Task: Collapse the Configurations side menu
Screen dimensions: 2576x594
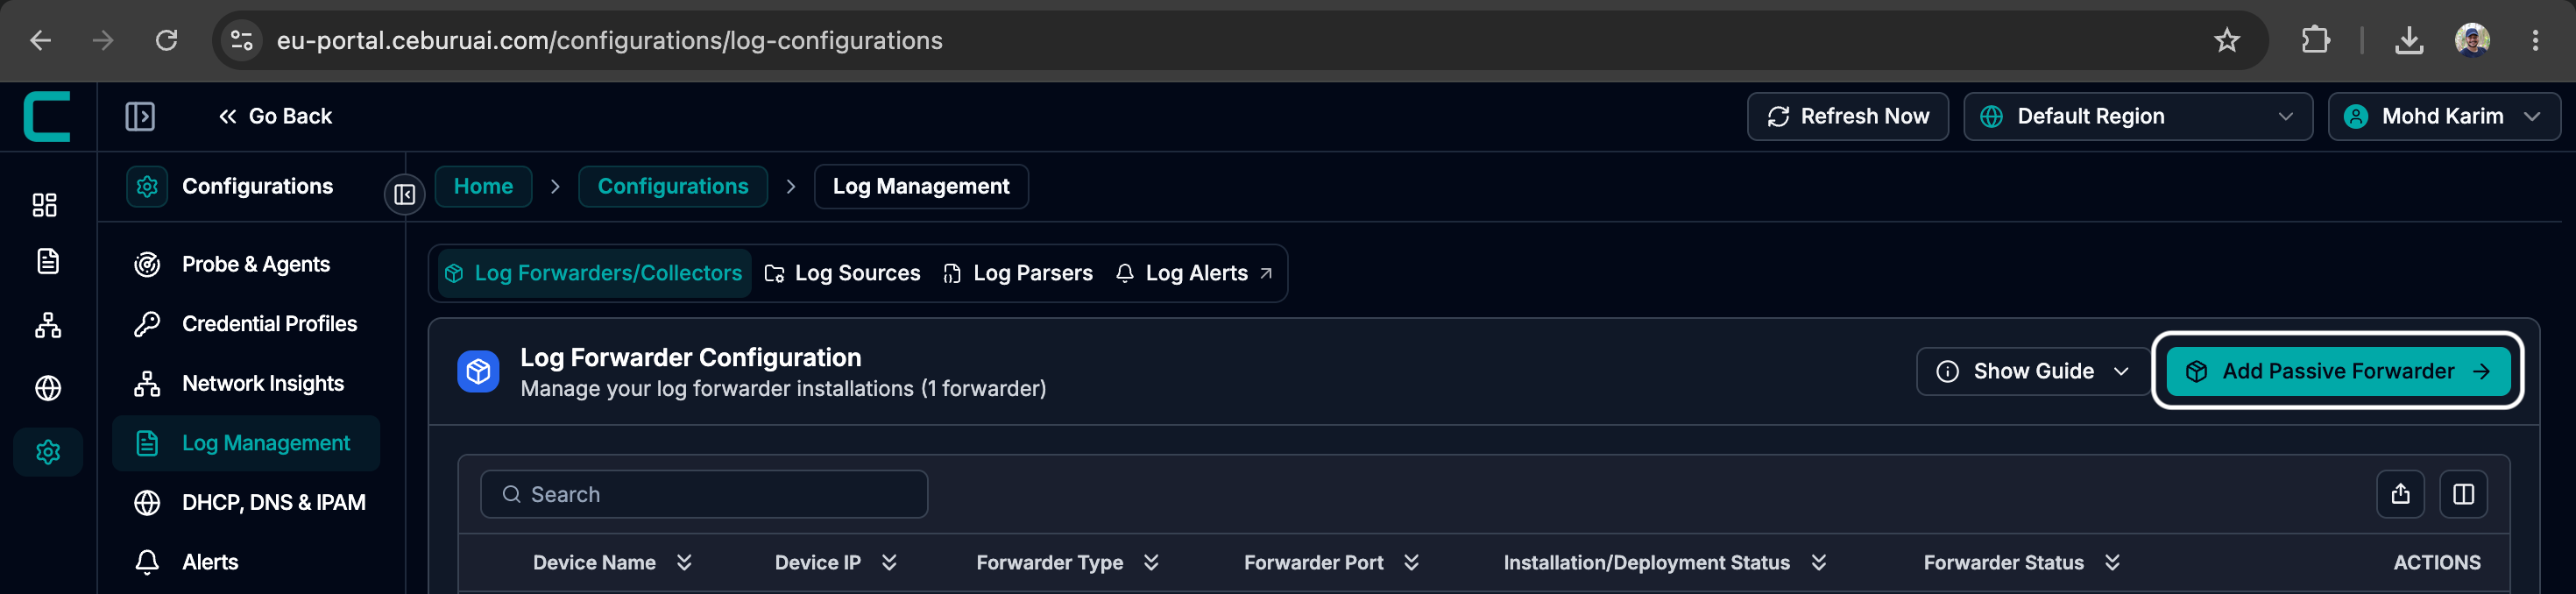Action: (x=405, y=194)
